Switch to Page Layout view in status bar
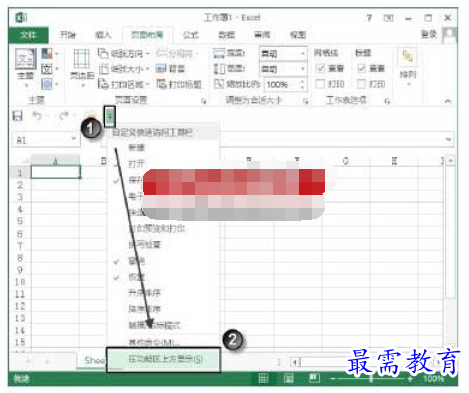The height and width of the screenshot is (393, 469). click(289, 378)
